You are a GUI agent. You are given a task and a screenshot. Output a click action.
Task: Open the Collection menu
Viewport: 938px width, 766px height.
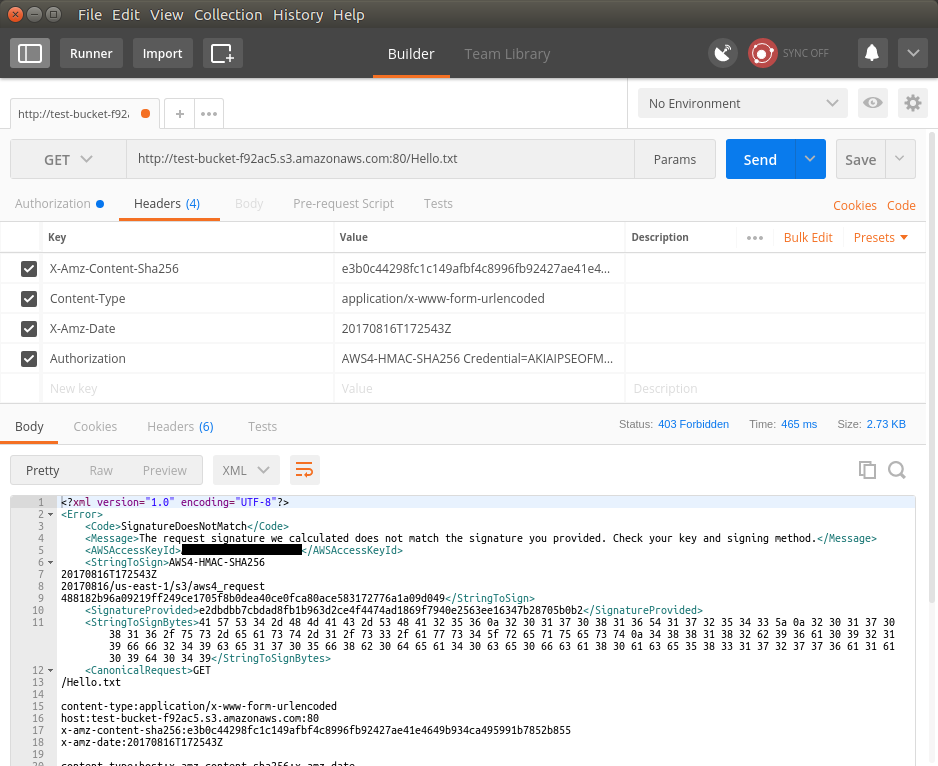point(228,14)
